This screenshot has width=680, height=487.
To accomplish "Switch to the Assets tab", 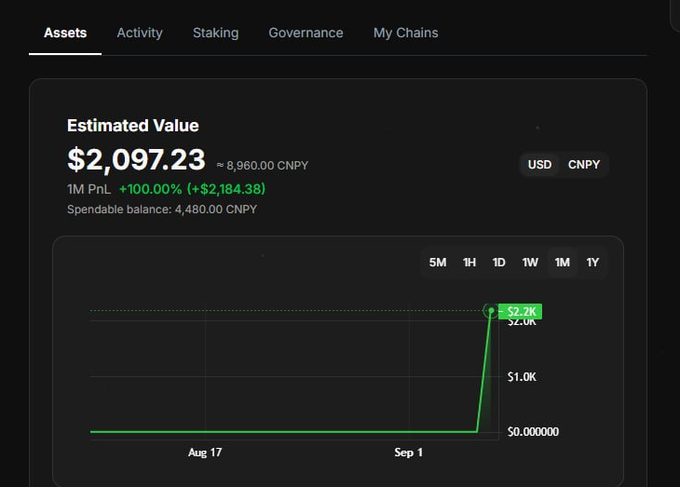I will point(65,33).
